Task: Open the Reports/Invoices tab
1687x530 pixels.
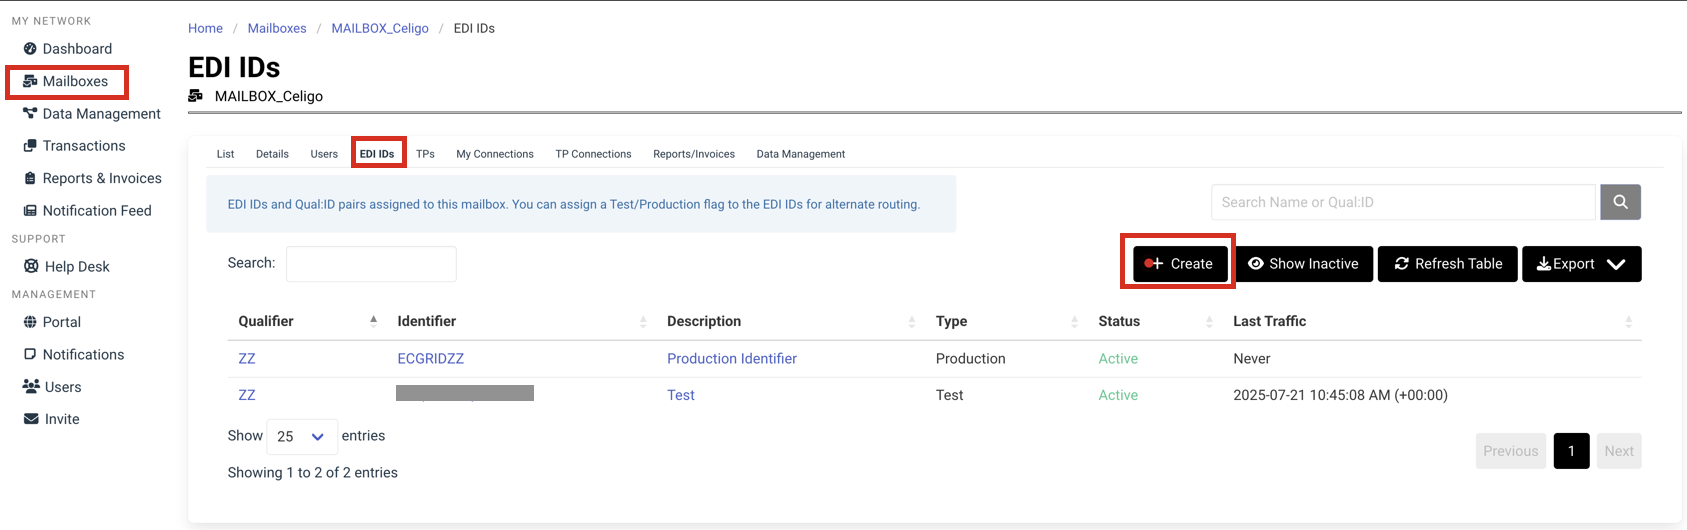Action: click(x=694, y=154)
